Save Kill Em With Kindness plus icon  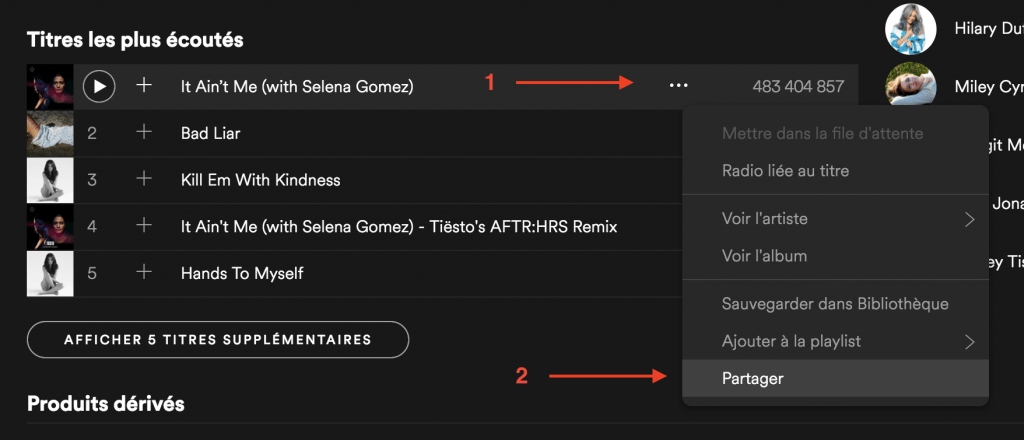(144, 179)
